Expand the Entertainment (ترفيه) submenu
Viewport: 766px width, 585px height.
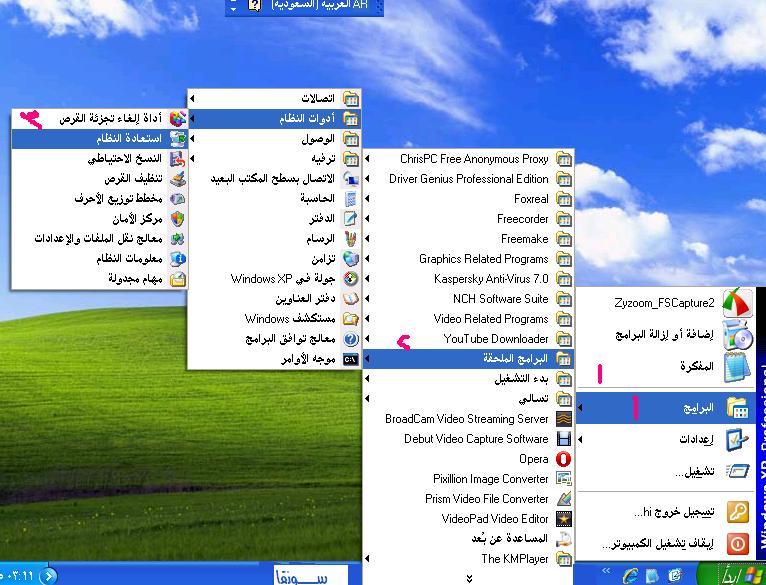[275, 158]
